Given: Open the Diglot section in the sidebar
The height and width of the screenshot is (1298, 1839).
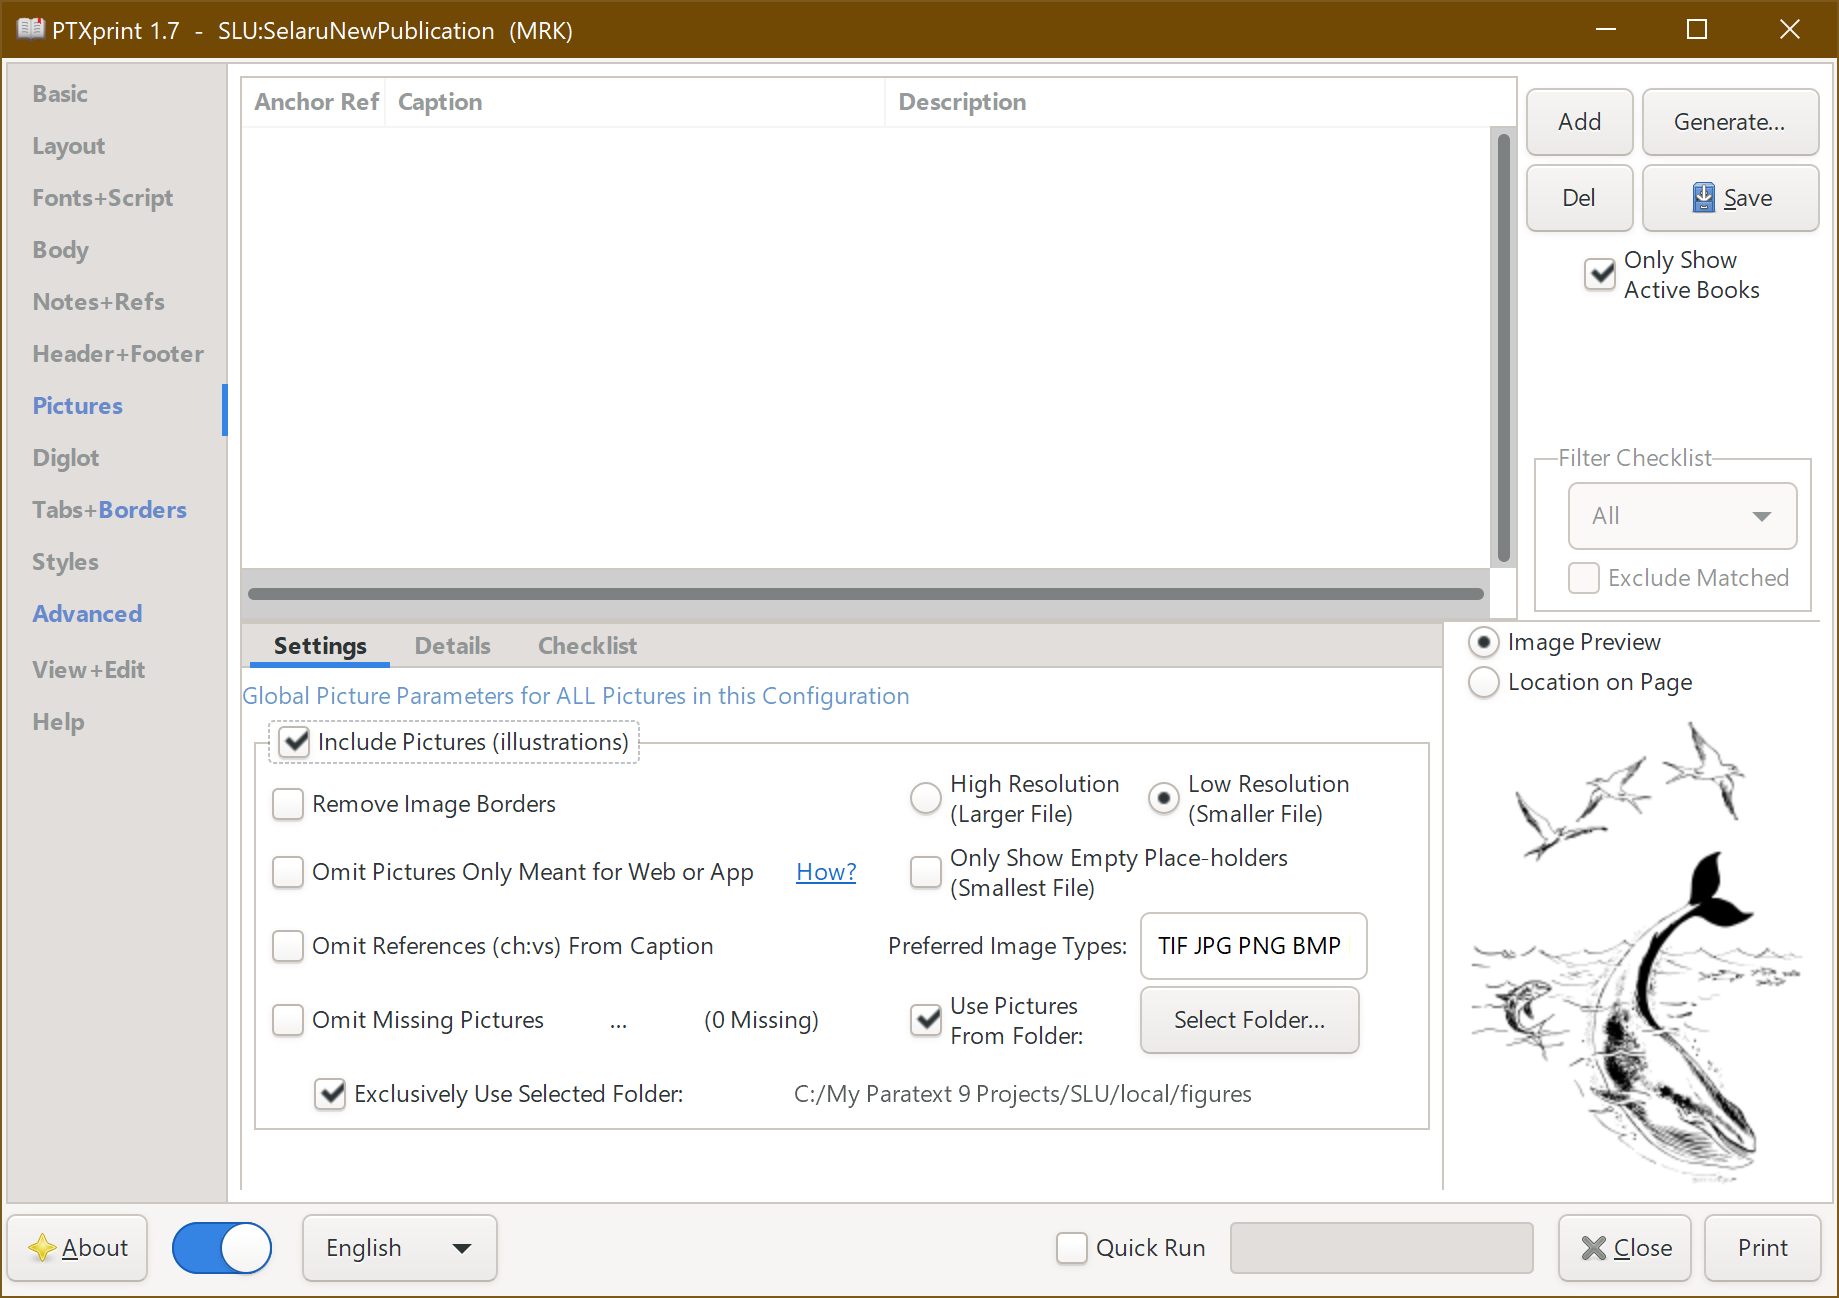Looking at the screenshot, I should 66,457.
